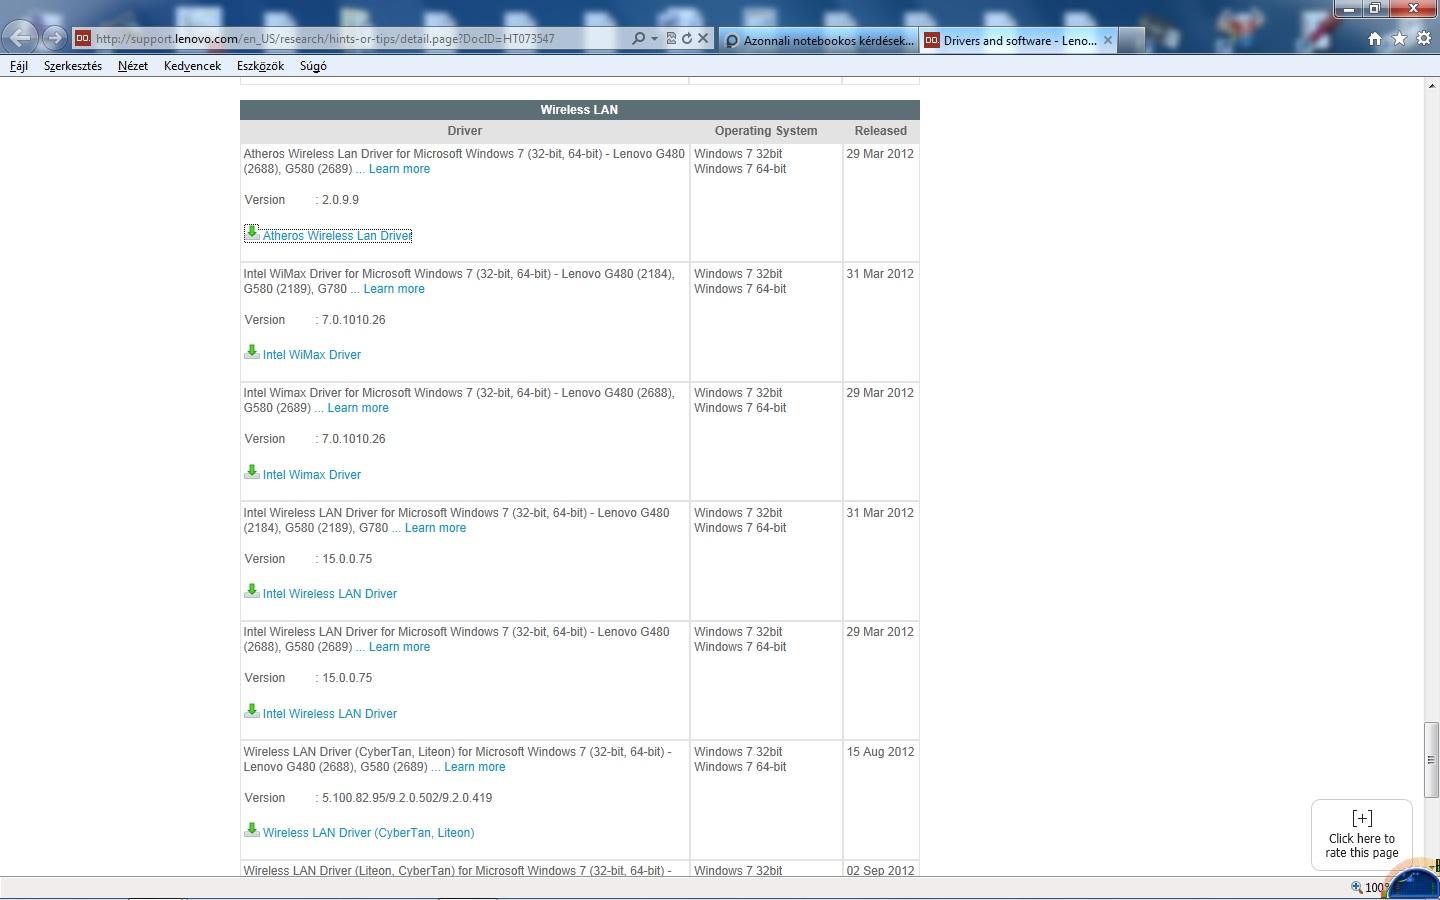Viewport: 1440px width, 900px height.
Task: Open the Kedvencek menu
Action: (192, 66)
